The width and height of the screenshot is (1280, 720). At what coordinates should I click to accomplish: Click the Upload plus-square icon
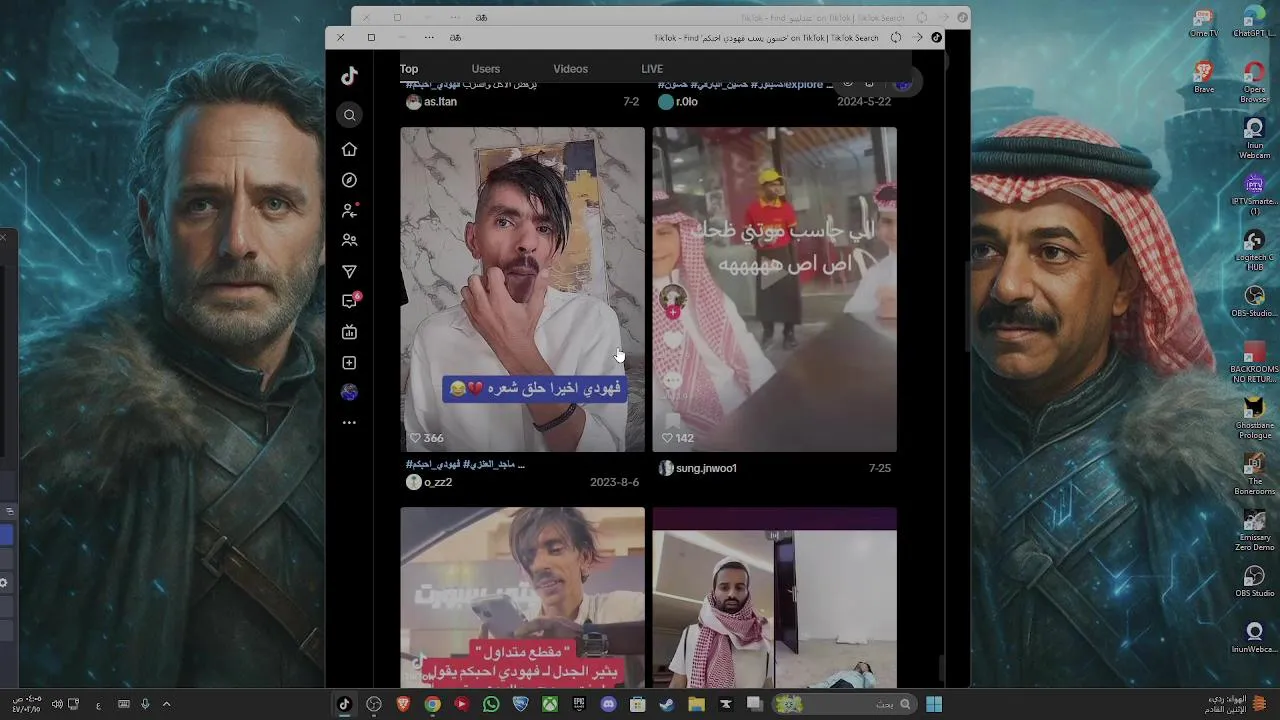click(x=349, y=363)
